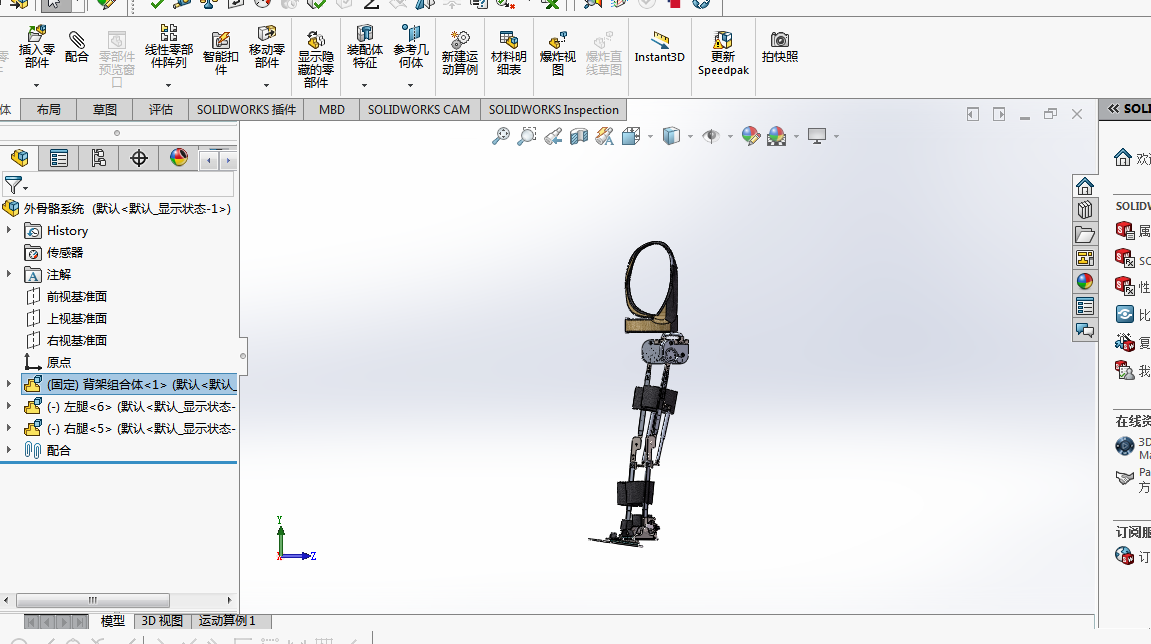Open the ConfigurationManager tab

tap(98, 158)
